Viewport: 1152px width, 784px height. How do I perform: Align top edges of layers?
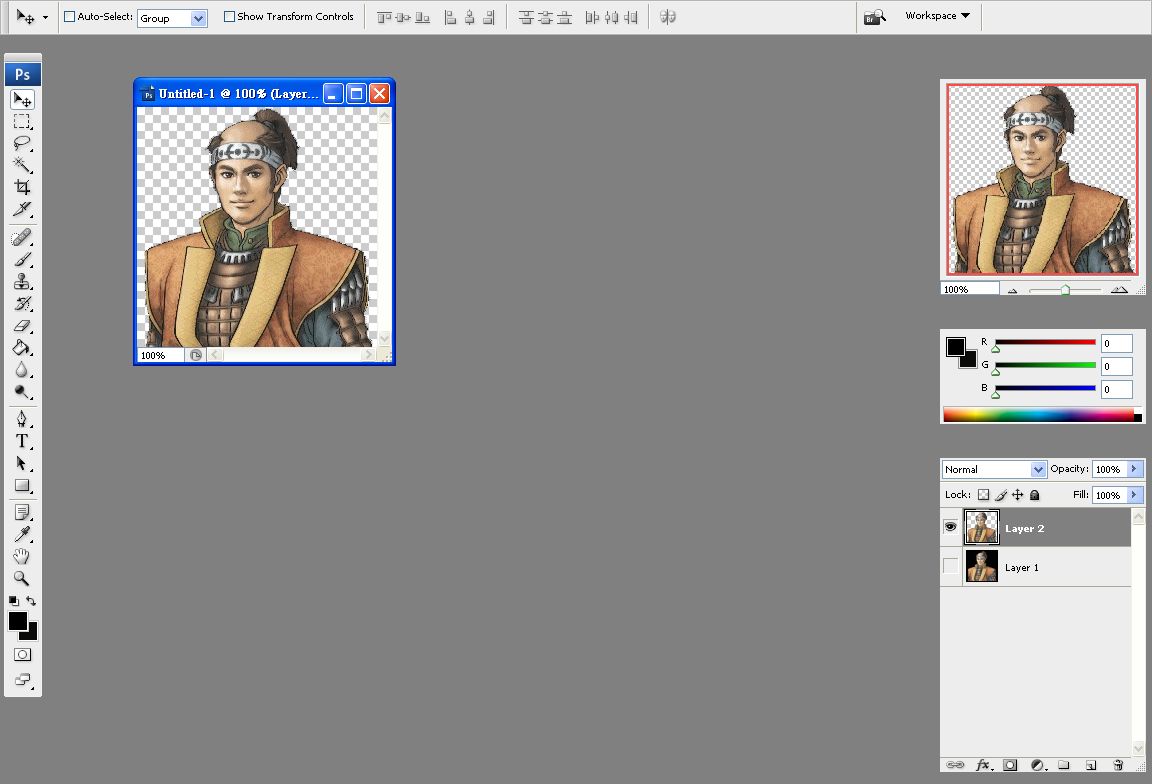click(384, 17)
